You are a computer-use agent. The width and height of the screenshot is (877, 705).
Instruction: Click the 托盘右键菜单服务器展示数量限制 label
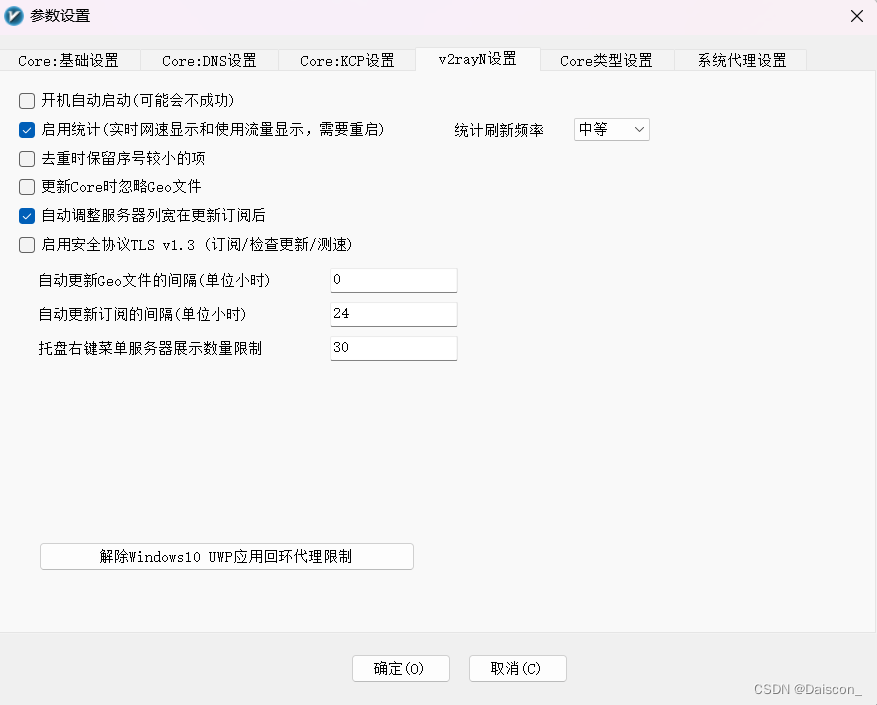click(x=150, y=349)
